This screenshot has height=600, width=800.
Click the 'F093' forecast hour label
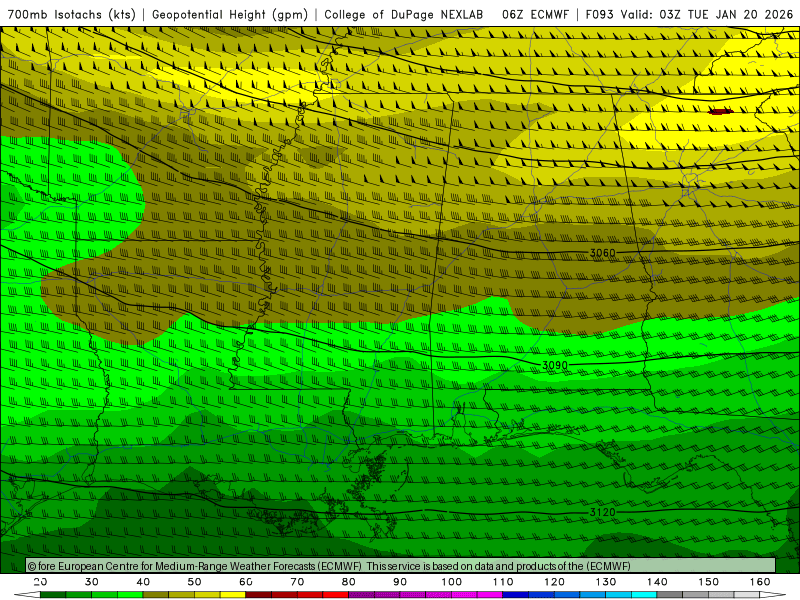pyautogui.click(x=599, y=14)
